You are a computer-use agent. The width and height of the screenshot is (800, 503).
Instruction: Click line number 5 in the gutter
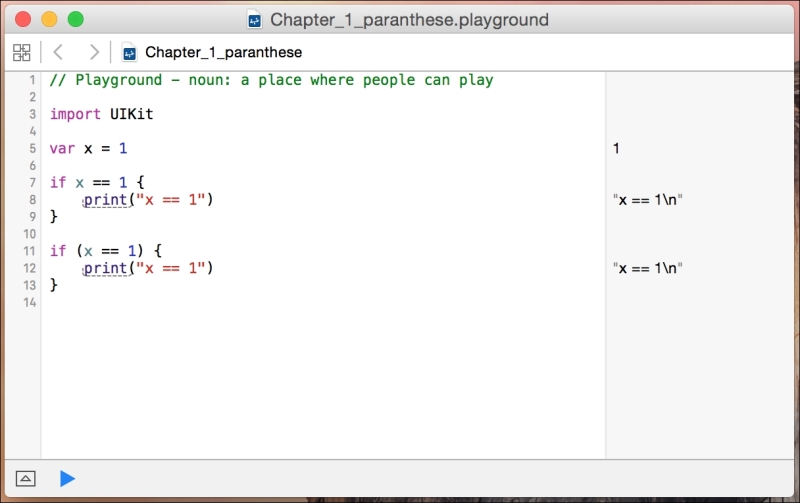click(33, 148)
